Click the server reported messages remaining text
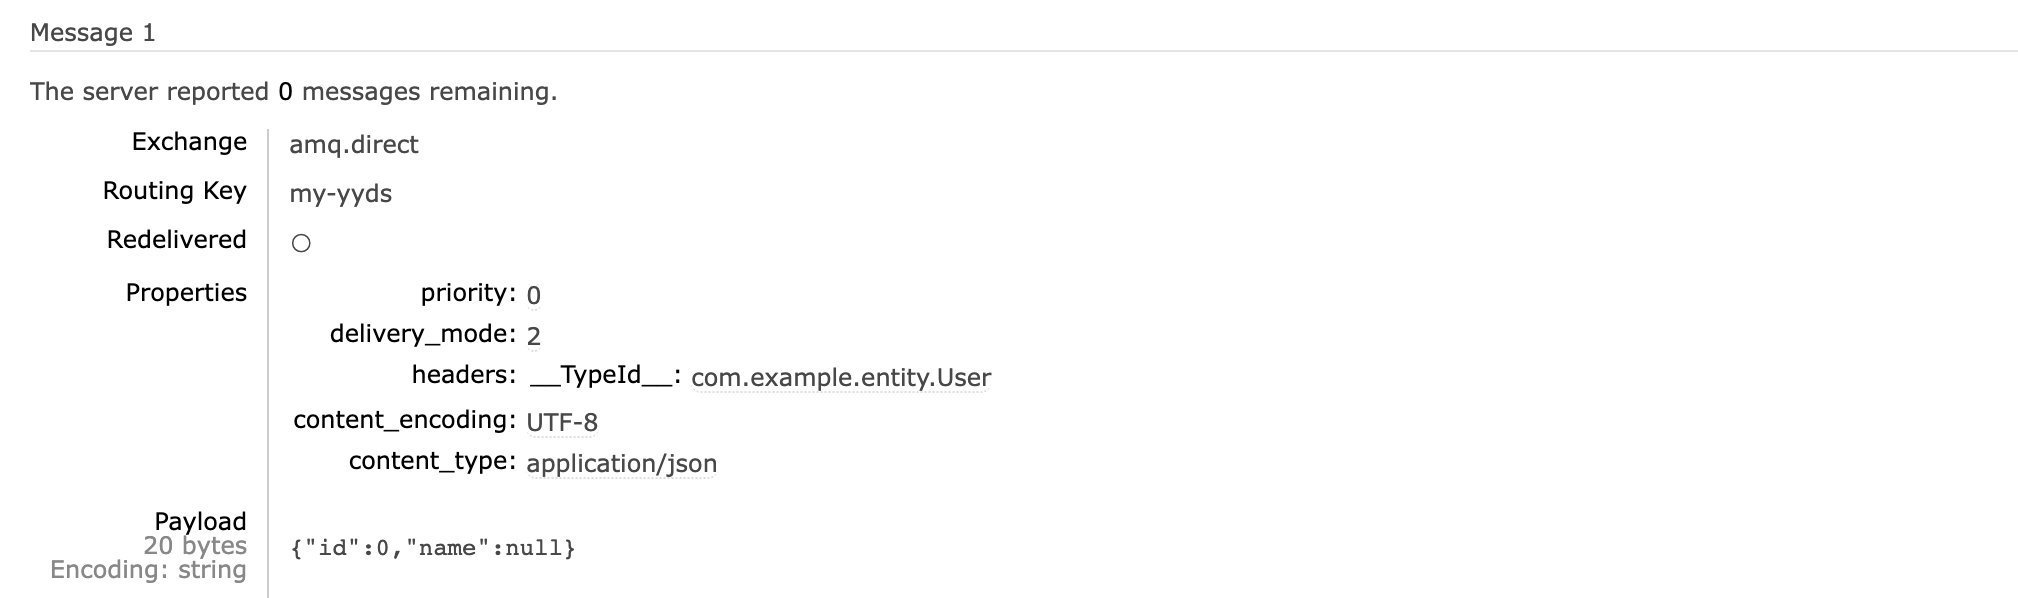Screen dimensions: 2018x598 click(294, 92)
